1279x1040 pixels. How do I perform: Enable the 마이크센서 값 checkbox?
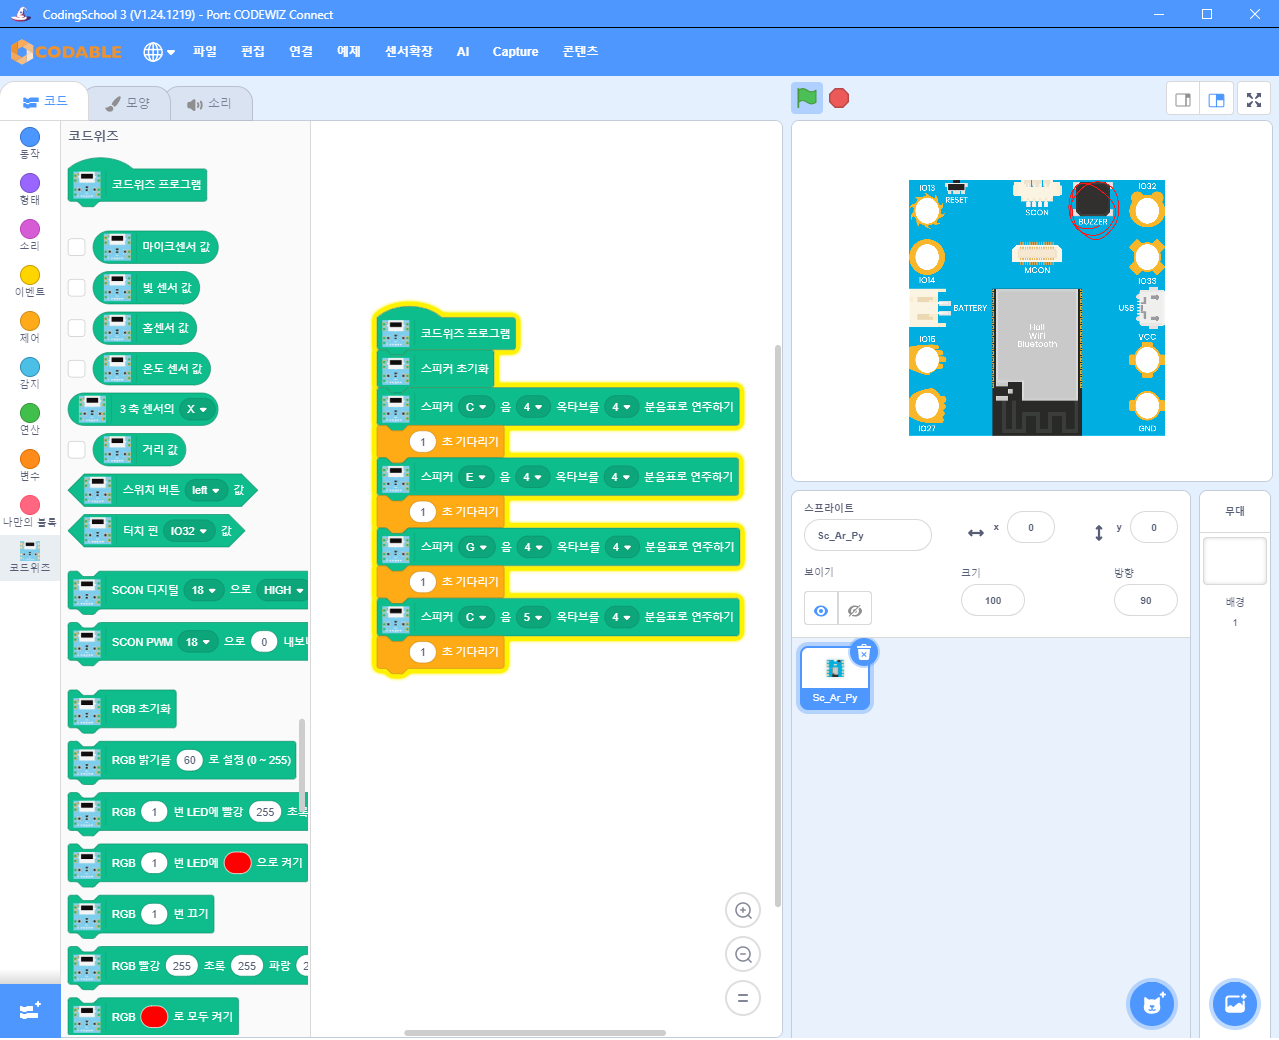77,247
